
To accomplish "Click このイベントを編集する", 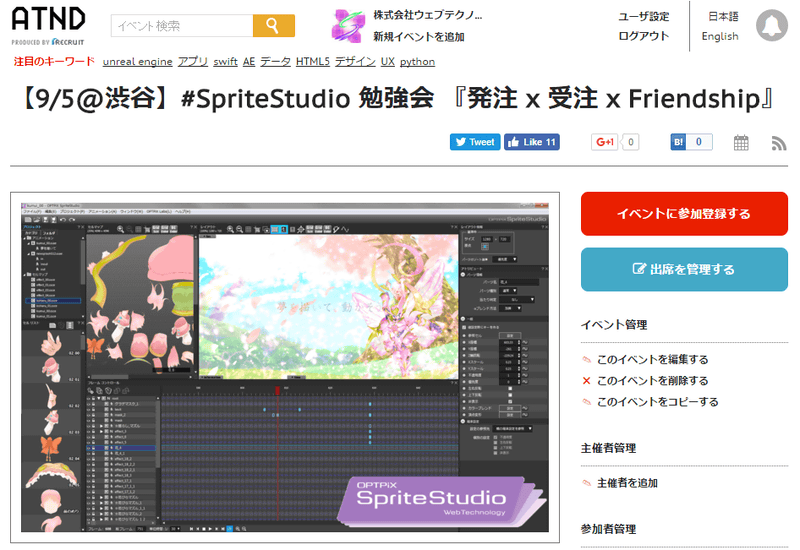I will click(653, 360).
